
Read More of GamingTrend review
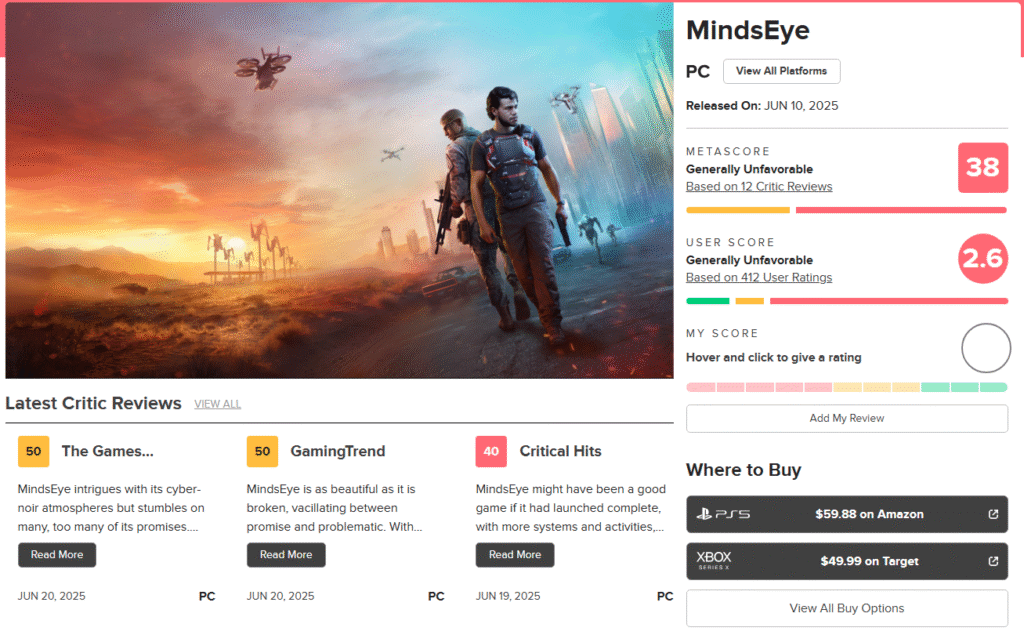coord(286,555)
